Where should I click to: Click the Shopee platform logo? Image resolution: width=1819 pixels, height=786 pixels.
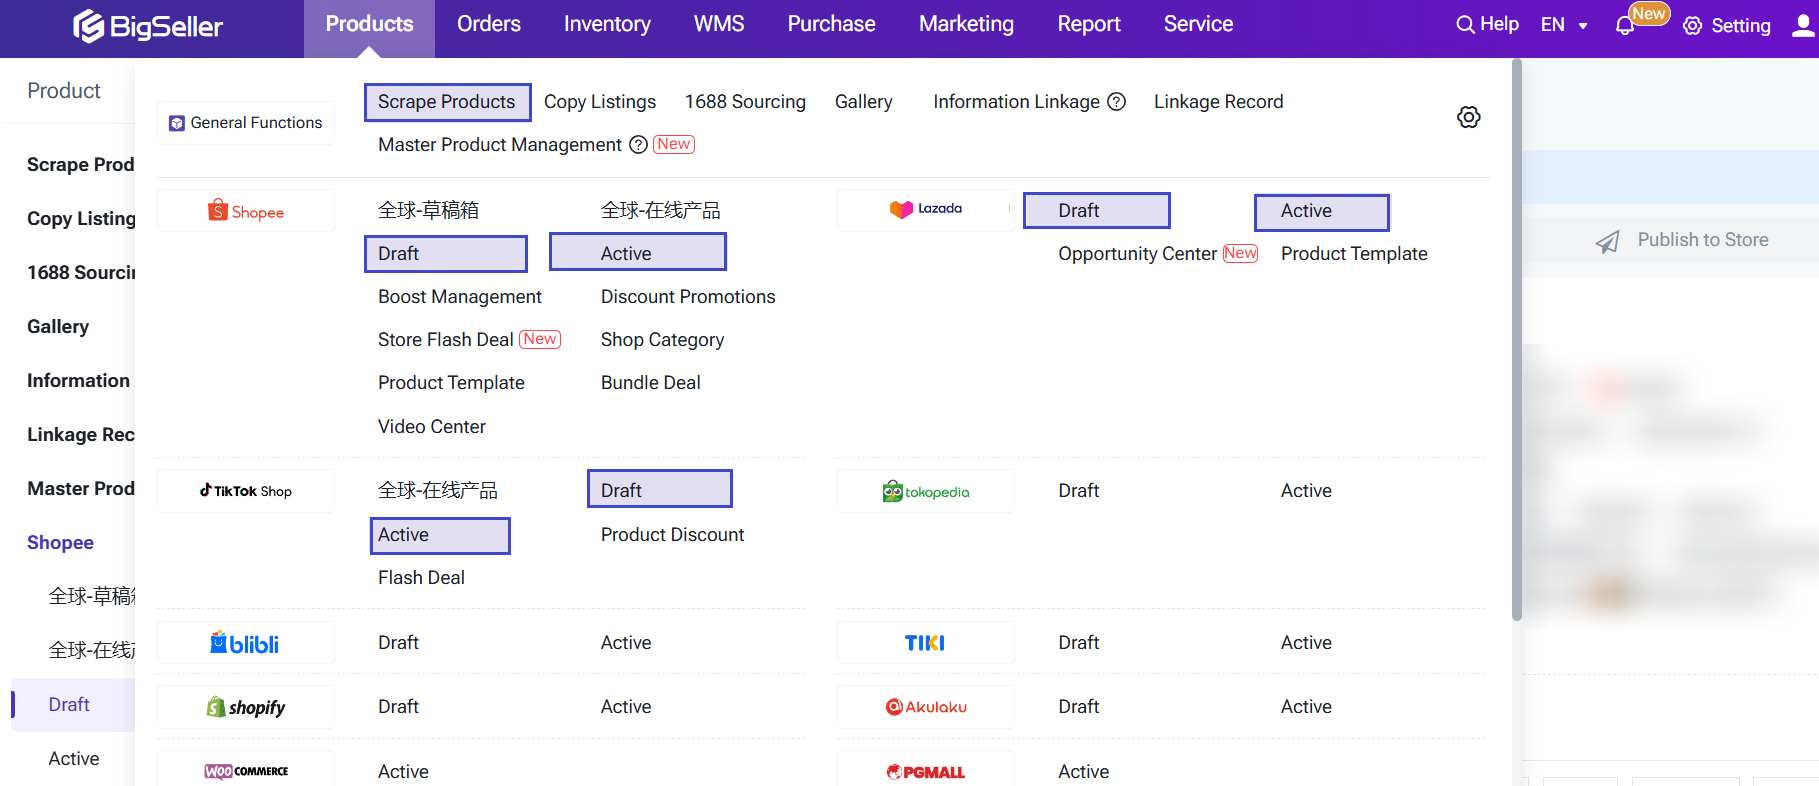tap(246, 211)
